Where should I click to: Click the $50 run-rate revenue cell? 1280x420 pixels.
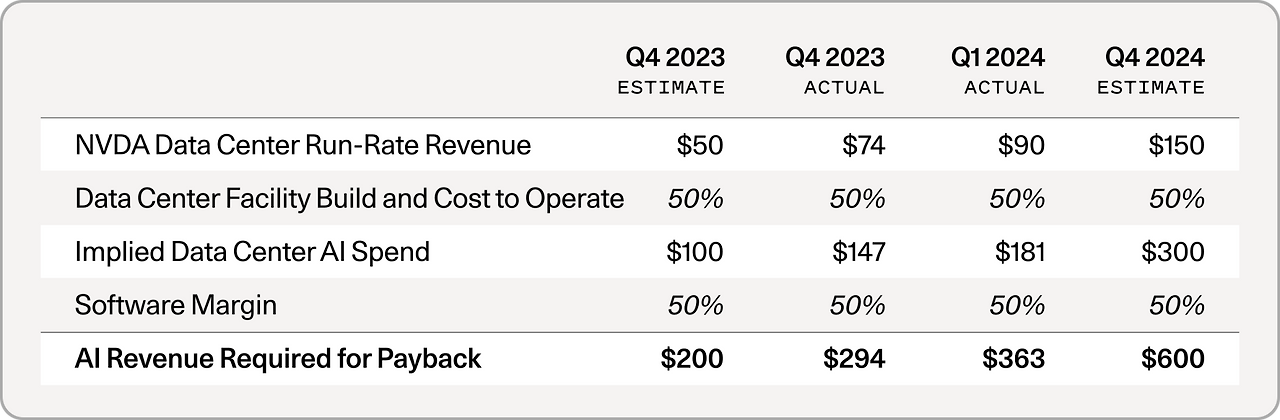tap(700, 145)
